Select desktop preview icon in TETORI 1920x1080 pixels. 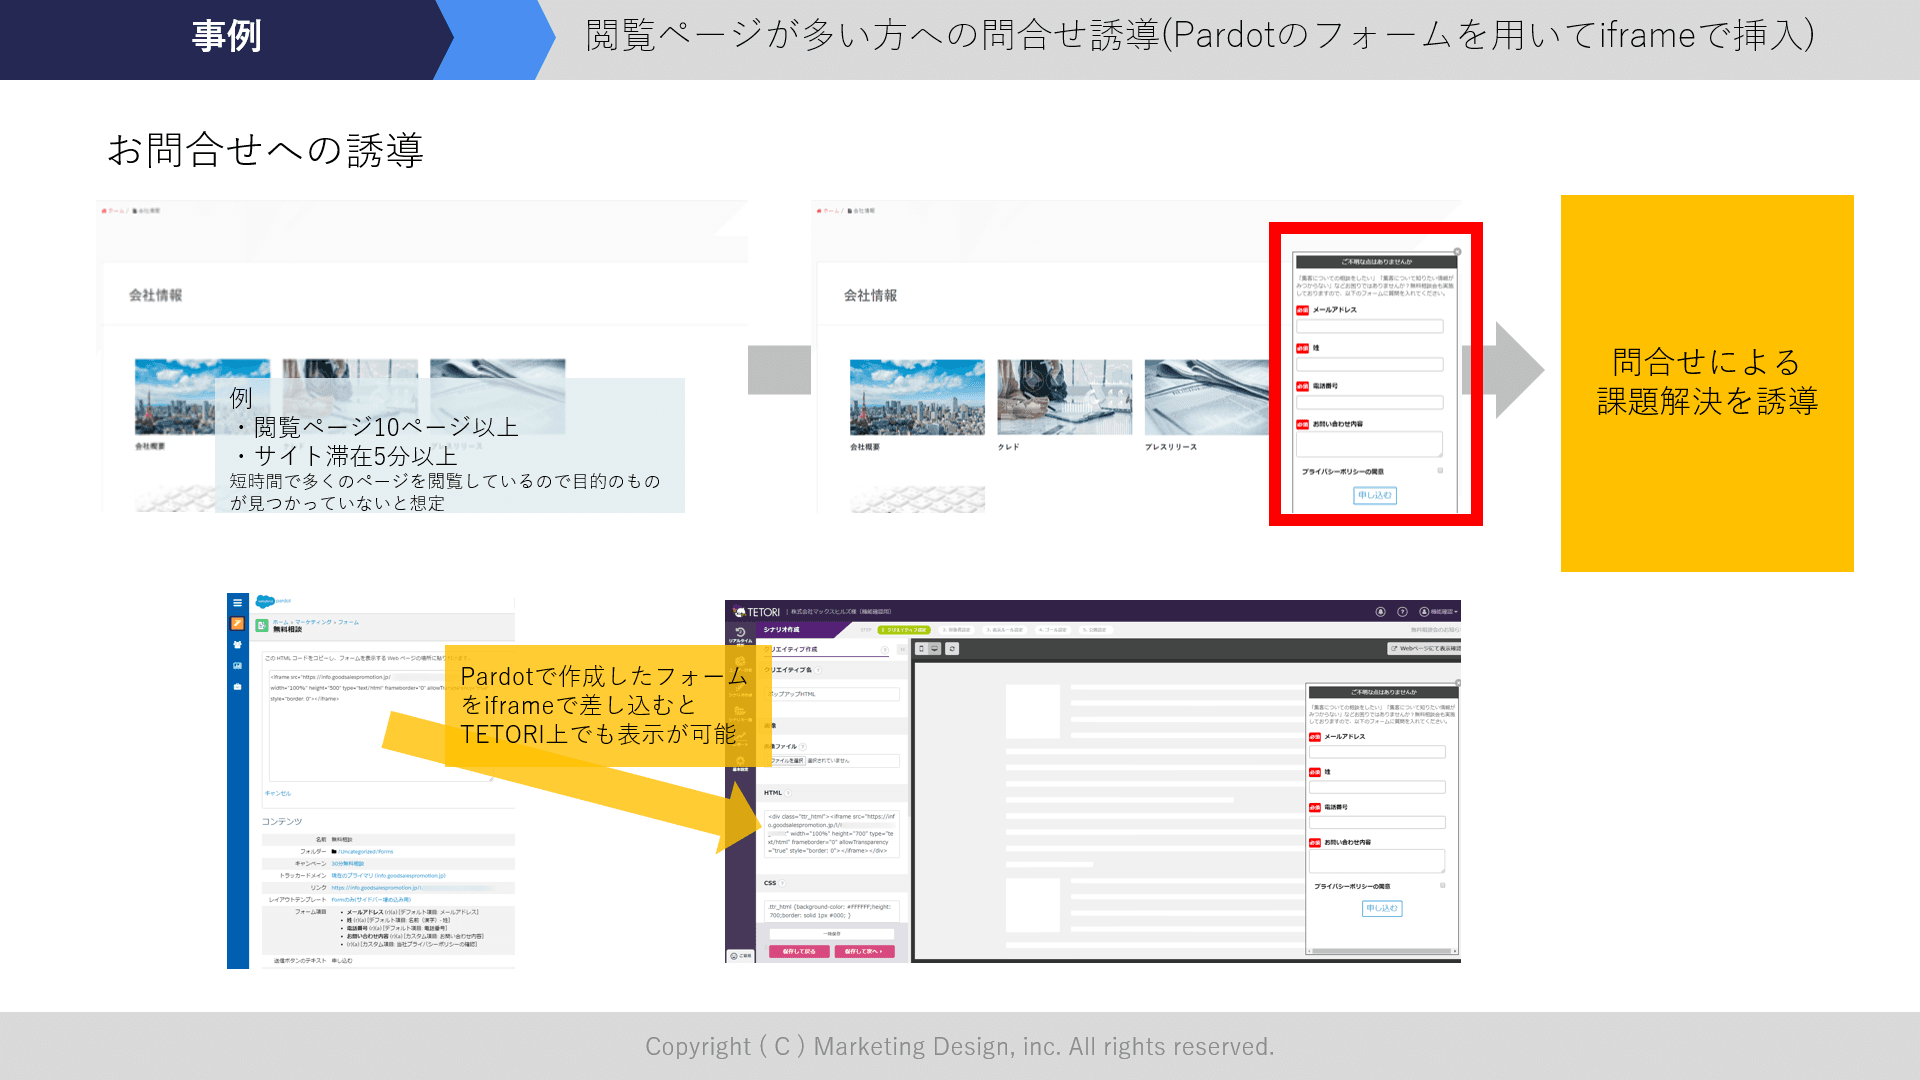click(934, 649)
